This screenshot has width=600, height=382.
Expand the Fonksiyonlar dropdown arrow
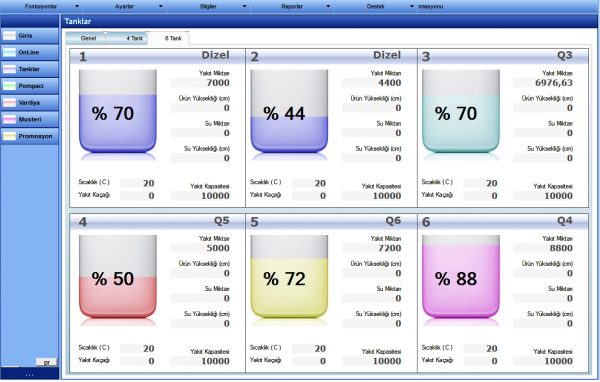coord(77,7)
